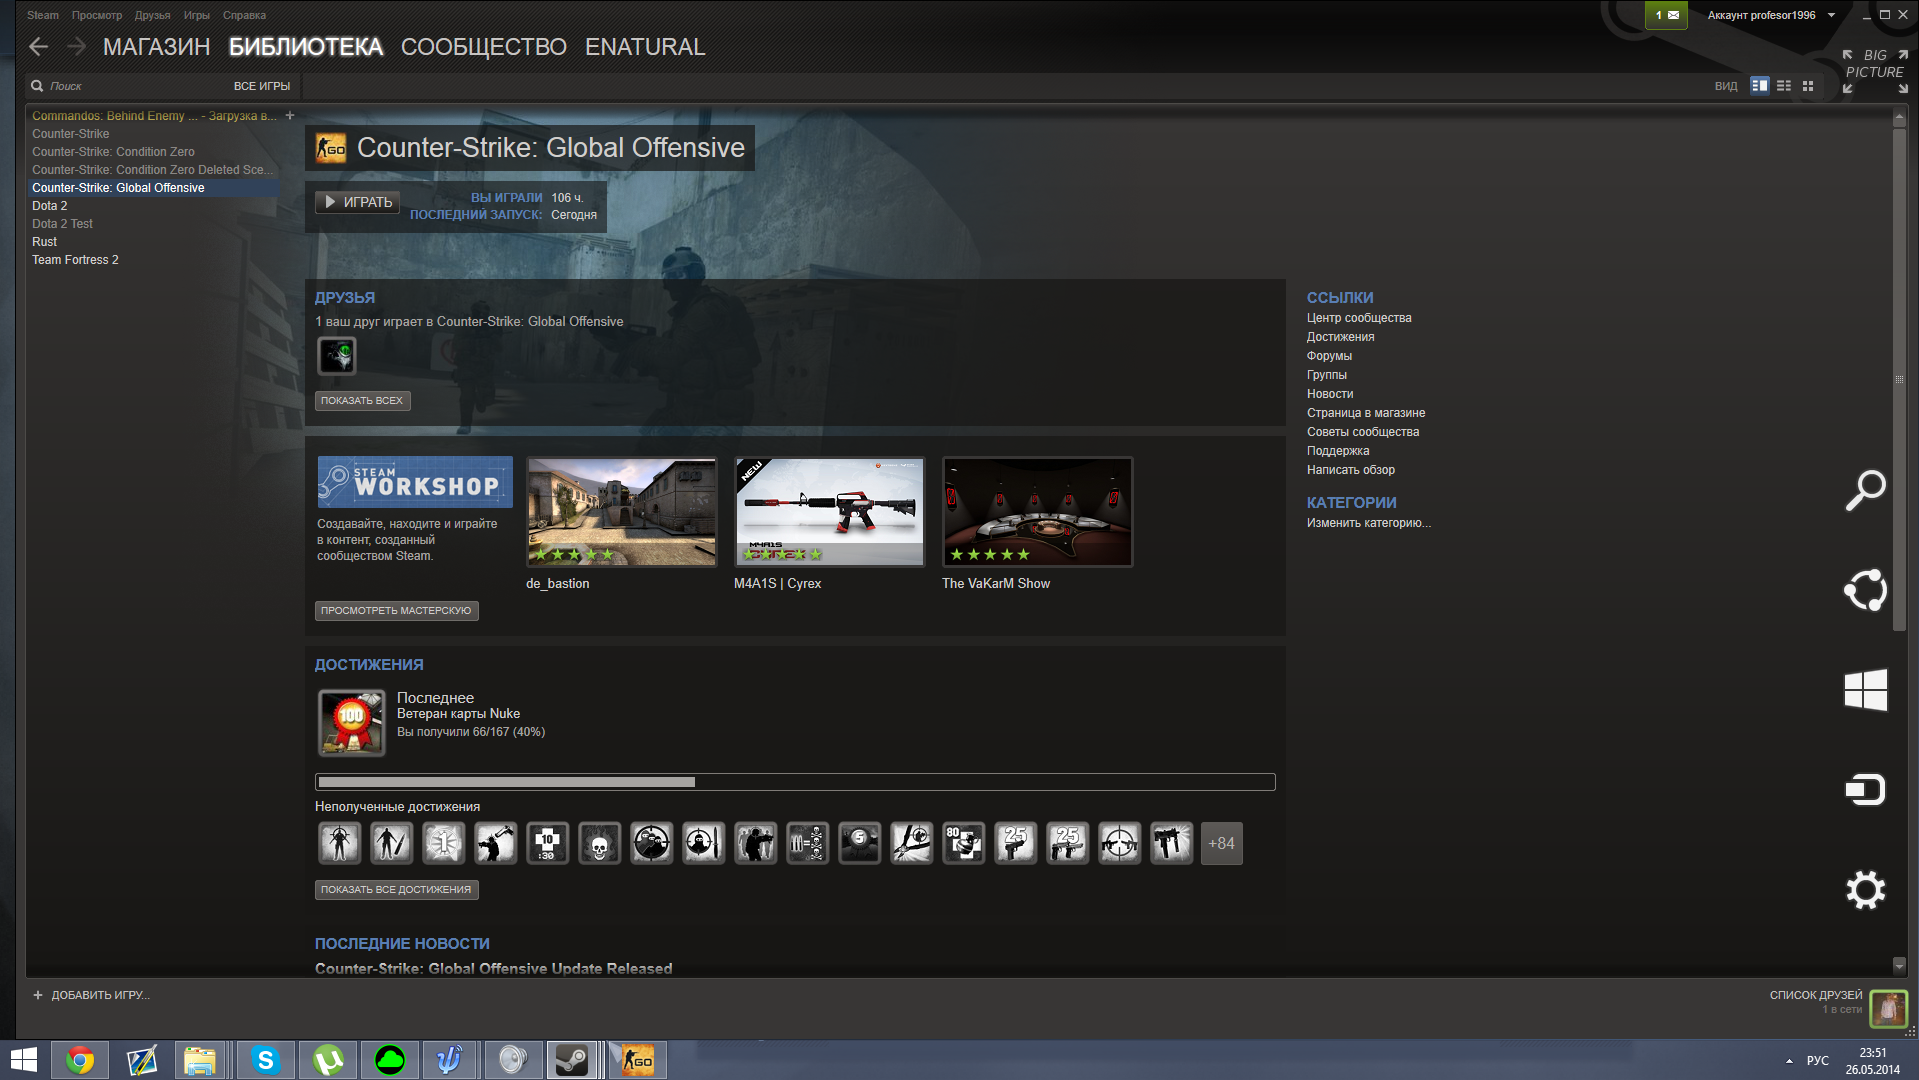Select Dota 2 in the game list
Image resolution: width=1919 pixels, height=1080 pixels.
(50, 206)
